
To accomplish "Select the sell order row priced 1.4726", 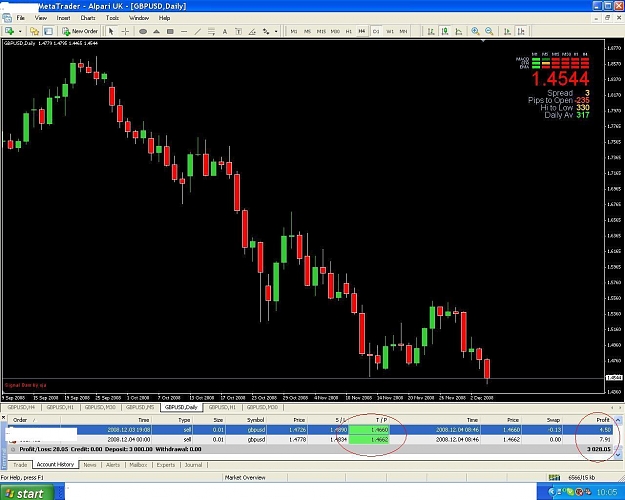I will tap(310, 430).
